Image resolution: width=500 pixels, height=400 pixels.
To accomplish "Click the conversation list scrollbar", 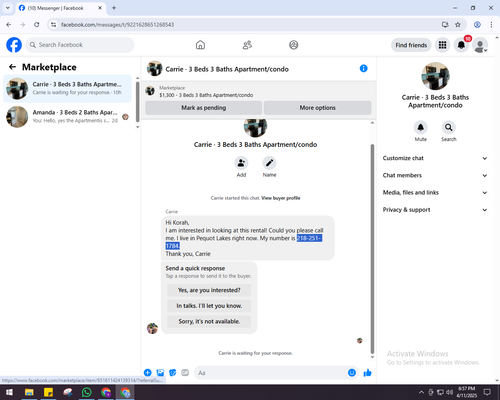I will (137, 102).
